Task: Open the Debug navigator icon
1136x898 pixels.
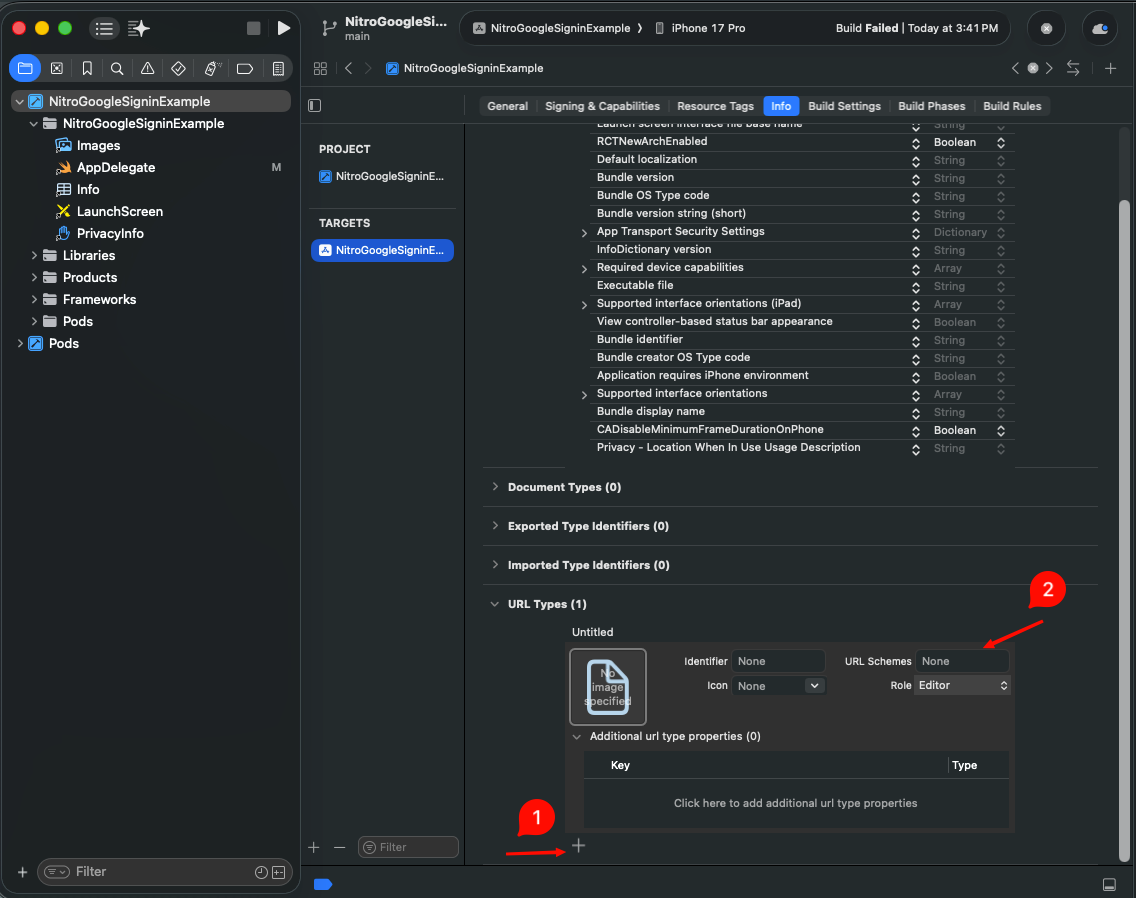Action: (212, 68)
